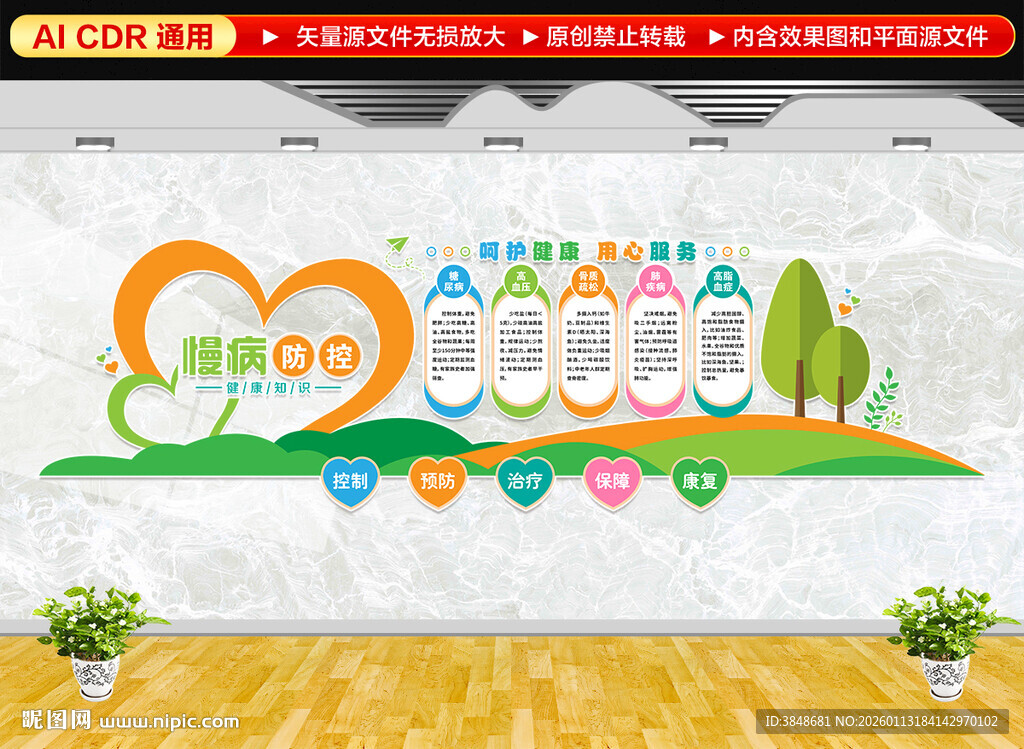Click the white text panel under 骨质疏松
Viewport: 1024px width, 749px height.
click(x=588, y=351)
